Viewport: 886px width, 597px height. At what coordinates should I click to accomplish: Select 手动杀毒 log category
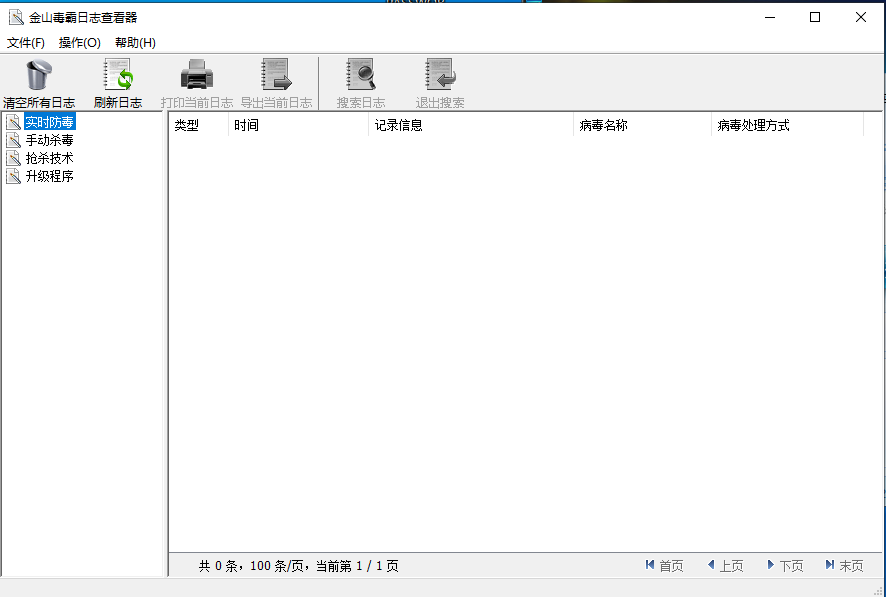[x=49, y=140]
